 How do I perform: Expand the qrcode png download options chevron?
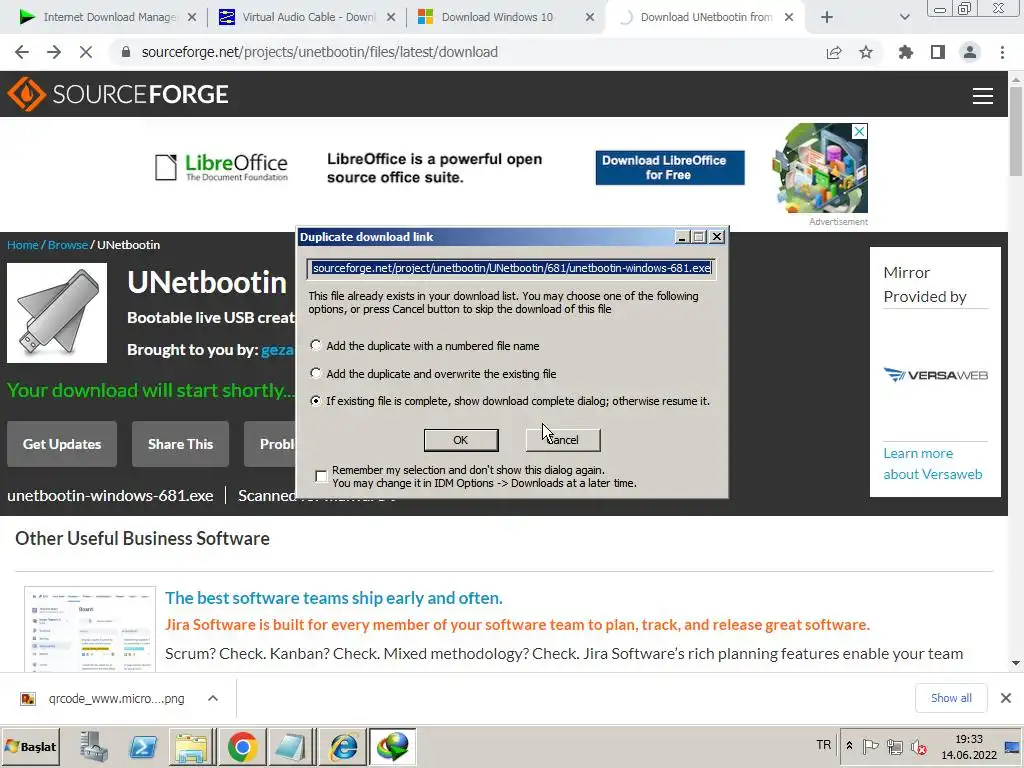pos(213,698)
